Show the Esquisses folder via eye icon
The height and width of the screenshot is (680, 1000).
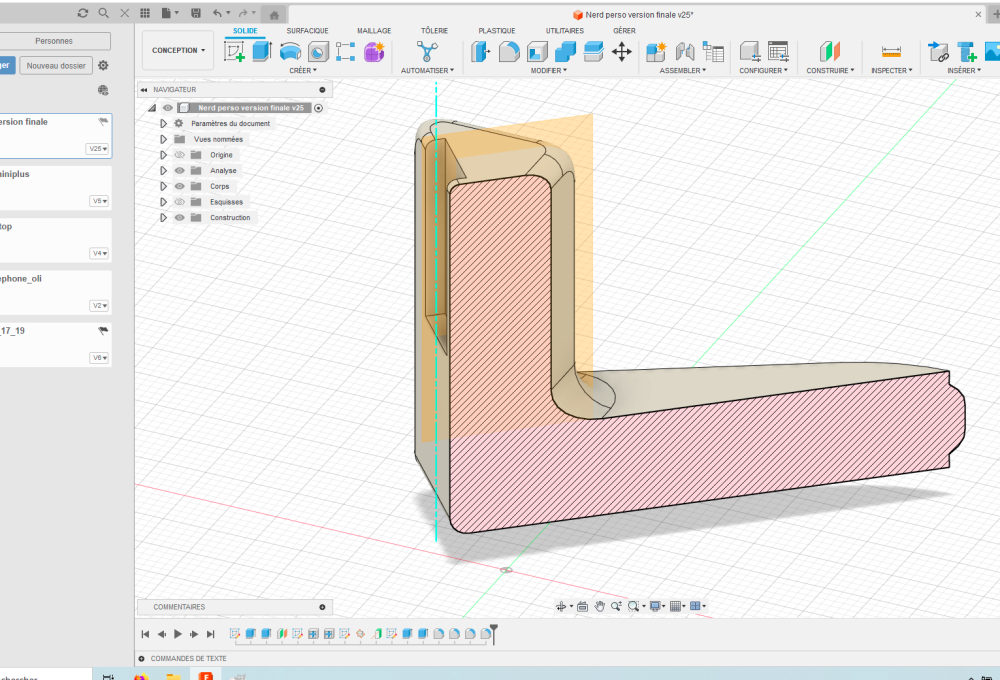point(180,202)
